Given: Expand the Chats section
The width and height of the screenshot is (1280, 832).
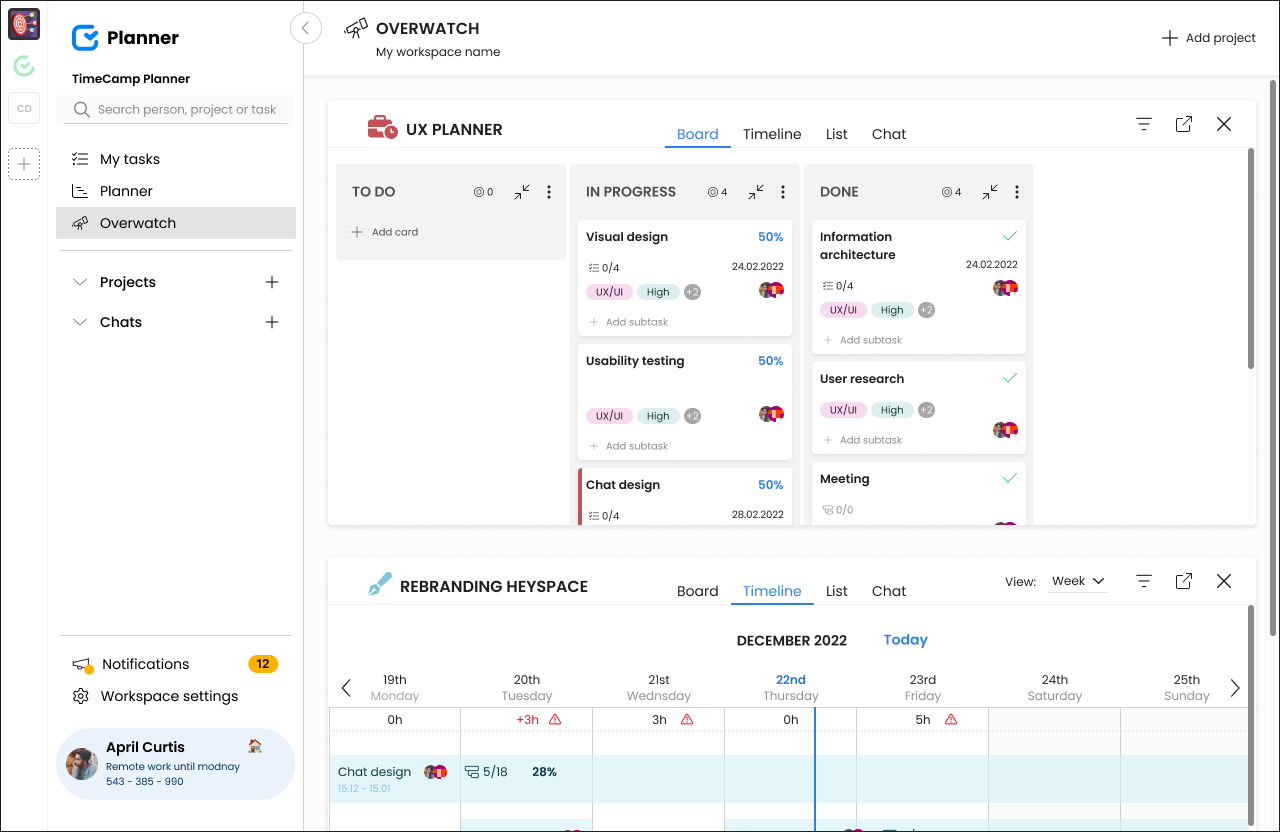Looking at the screenshot, I should pos(80,322).
